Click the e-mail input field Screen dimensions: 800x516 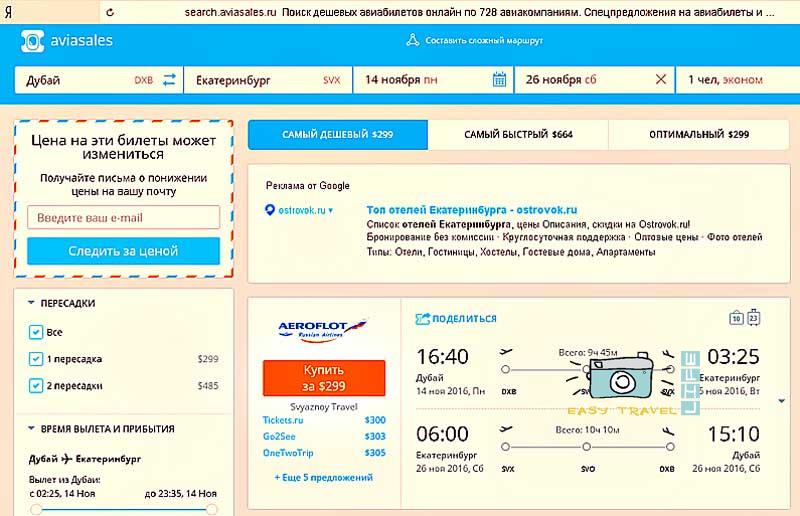pos(123,217)
